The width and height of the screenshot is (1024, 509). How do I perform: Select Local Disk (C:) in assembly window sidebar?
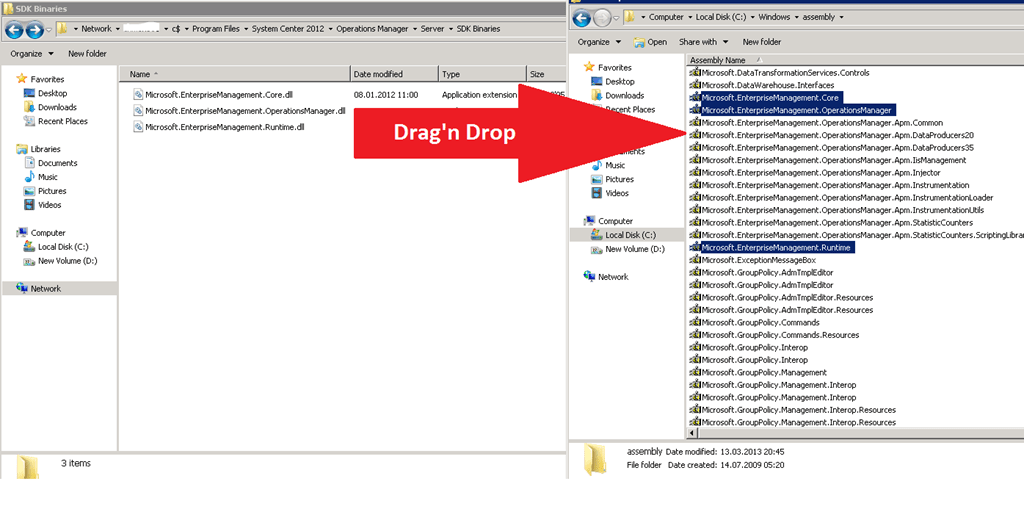(630, 235)
